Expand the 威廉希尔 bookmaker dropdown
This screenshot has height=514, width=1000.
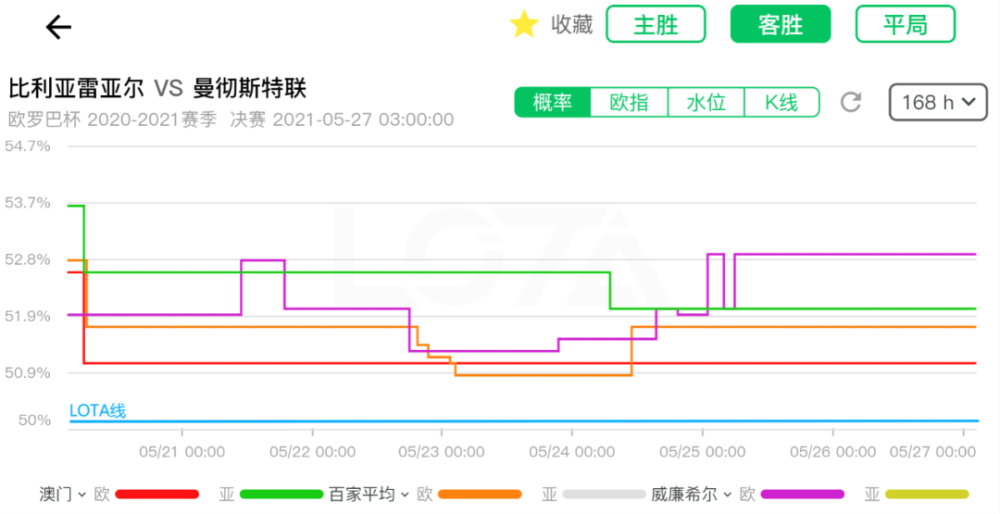[x=691, y=494]
